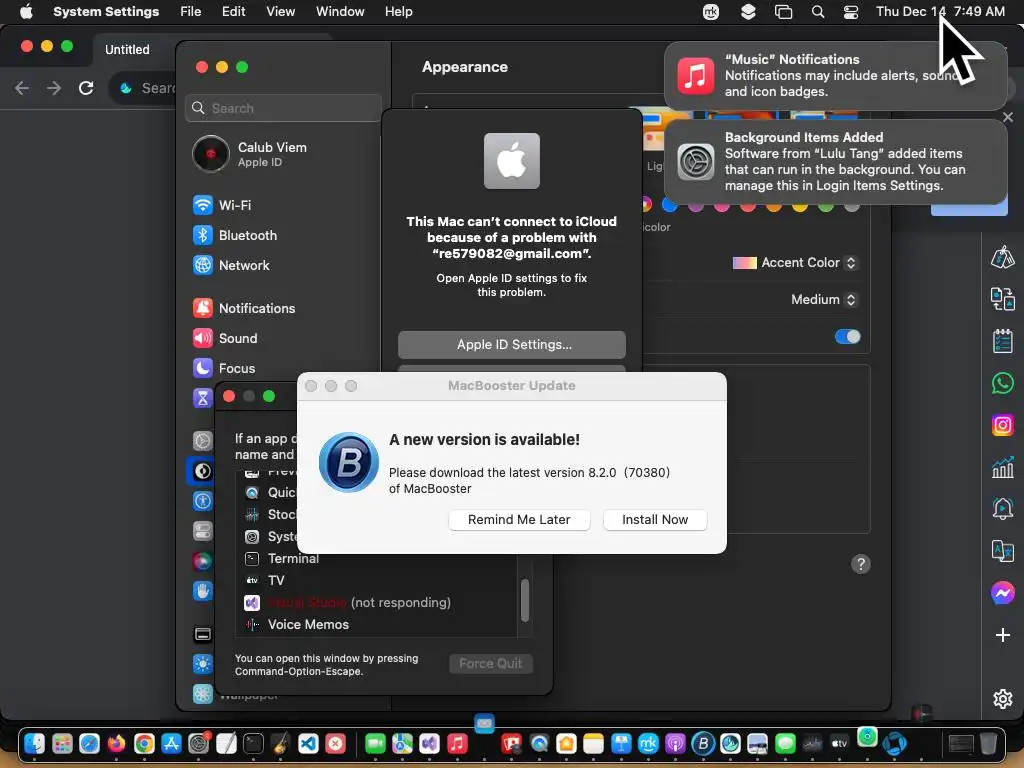
Task: Open the Apple menu
Action: pos(26,12)
